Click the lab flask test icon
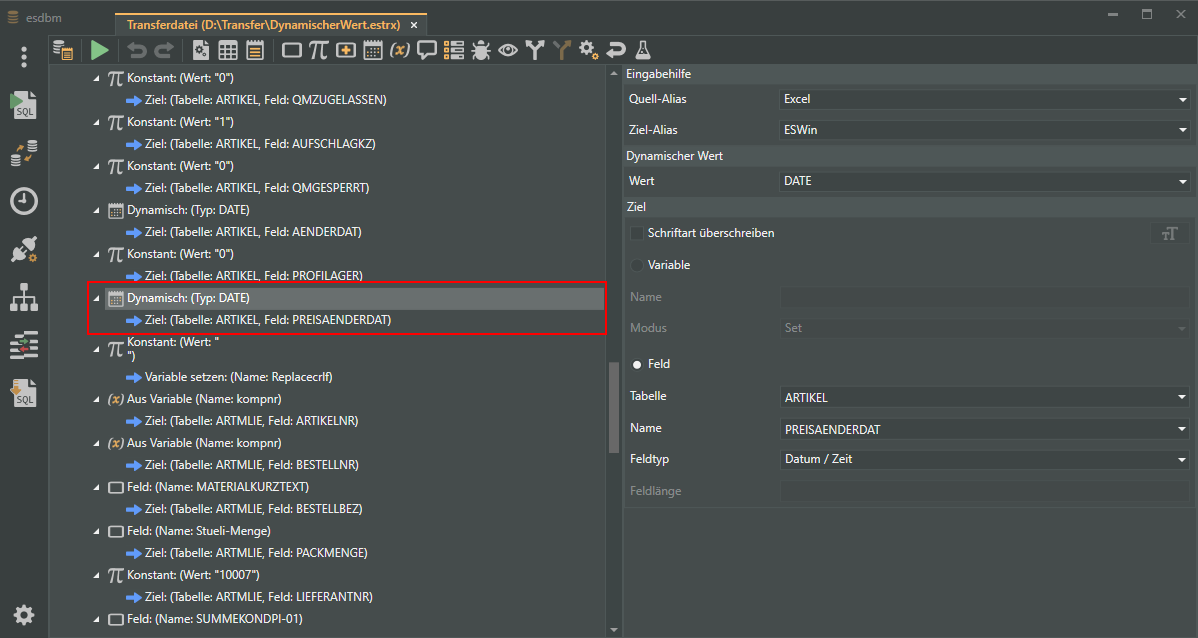The image size is (1198, 638). [x=643, y=50]
